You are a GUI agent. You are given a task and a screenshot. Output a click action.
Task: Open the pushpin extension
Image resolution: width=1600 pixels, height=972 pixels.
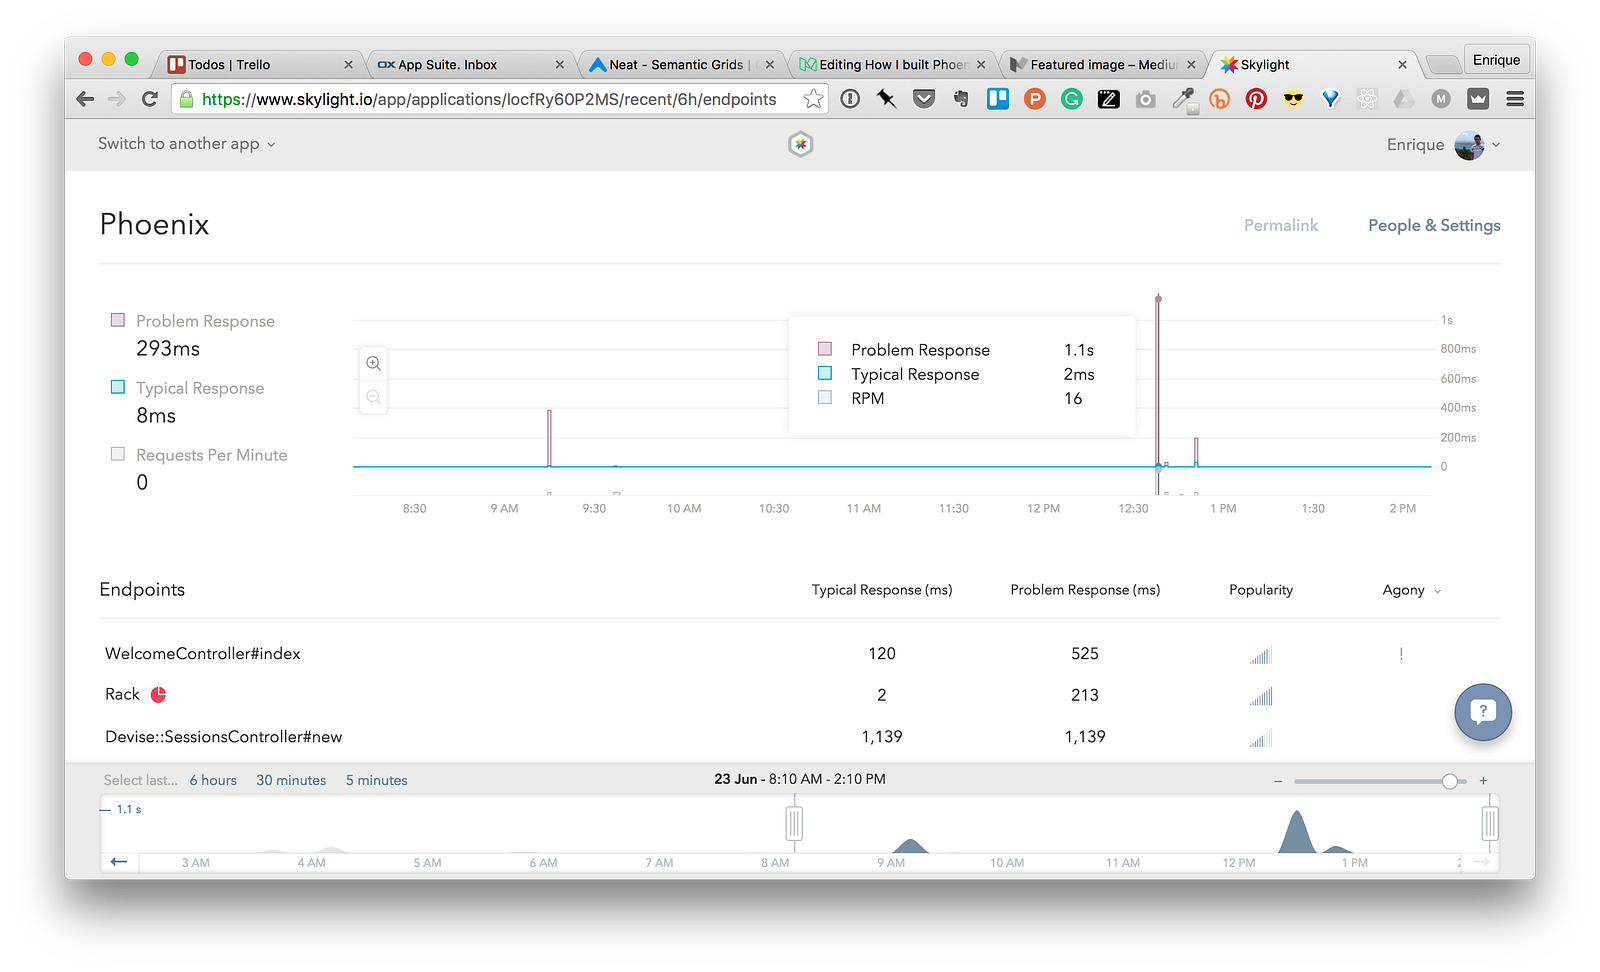[887, 99]
